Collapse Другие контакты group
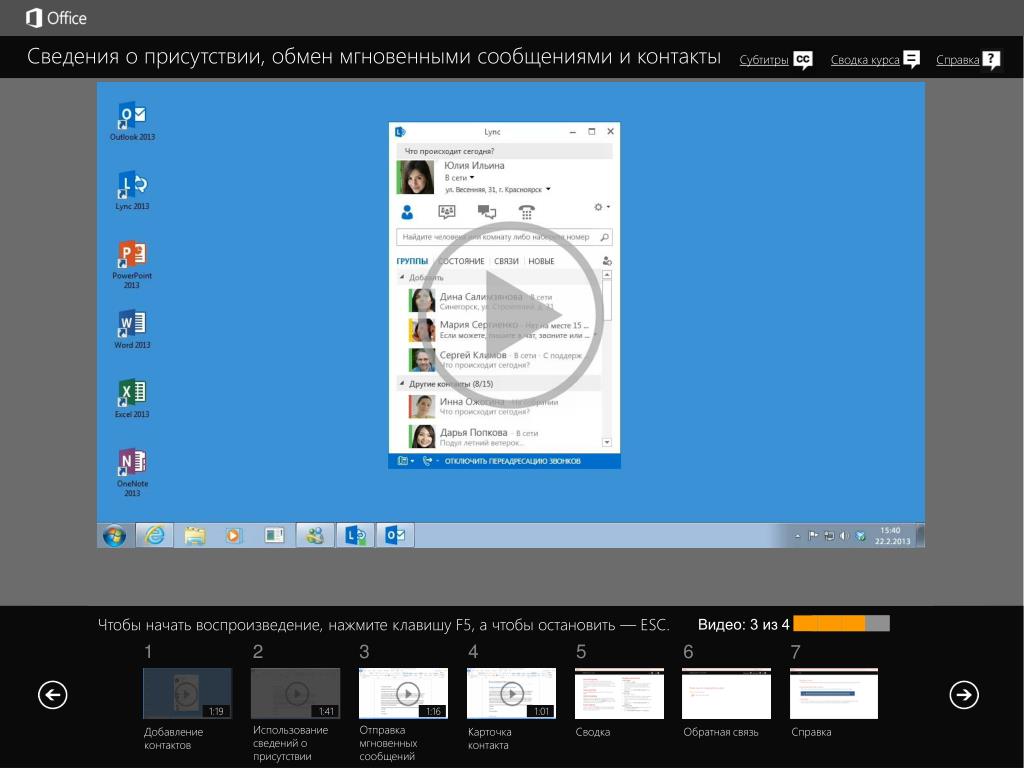 [402, 383]
